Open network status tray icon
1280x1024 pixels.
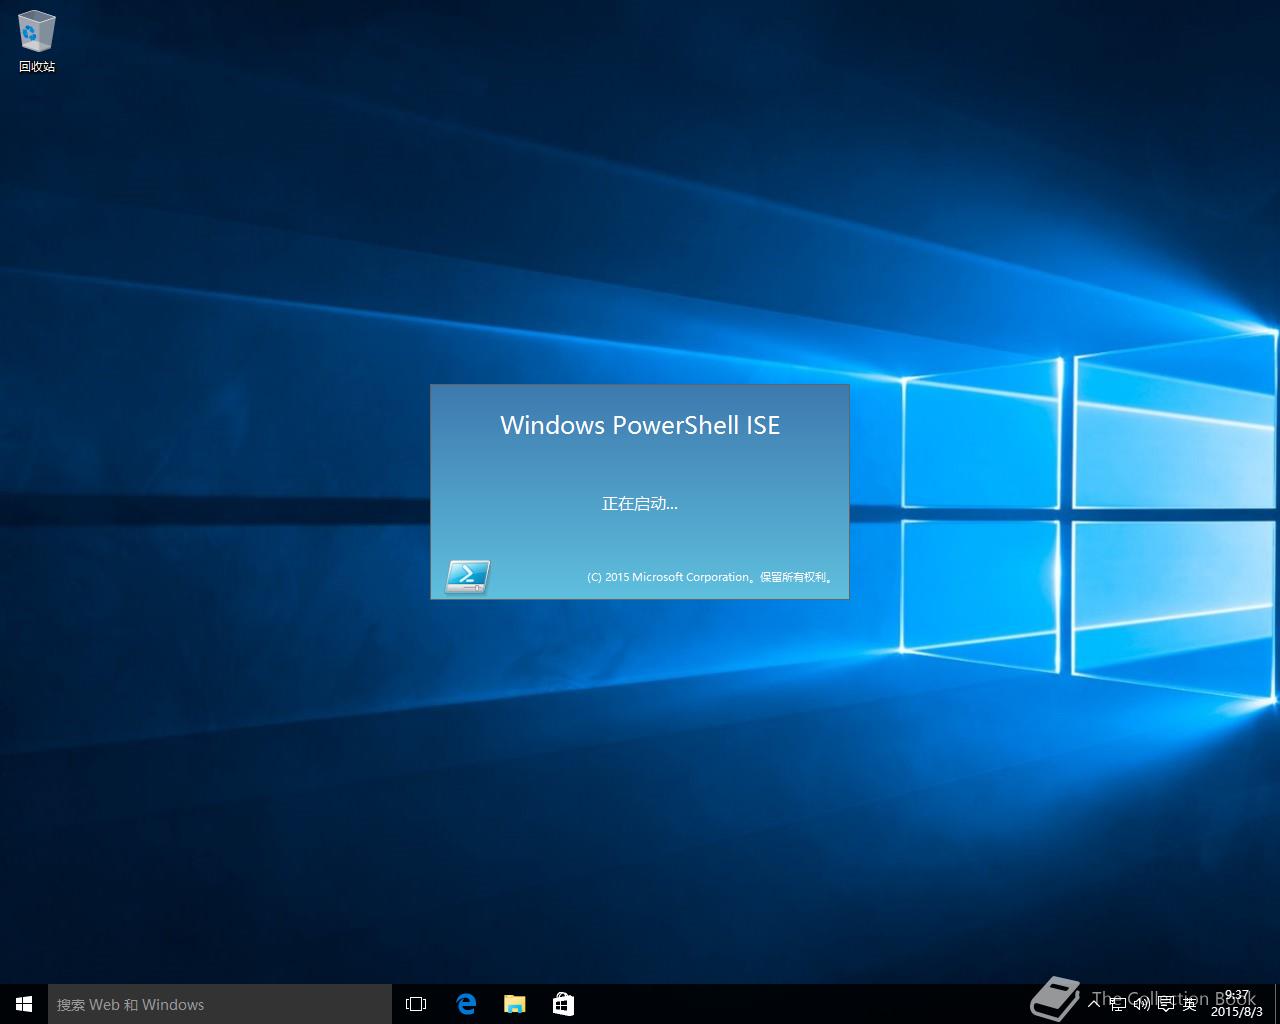coord(1118,1004)
